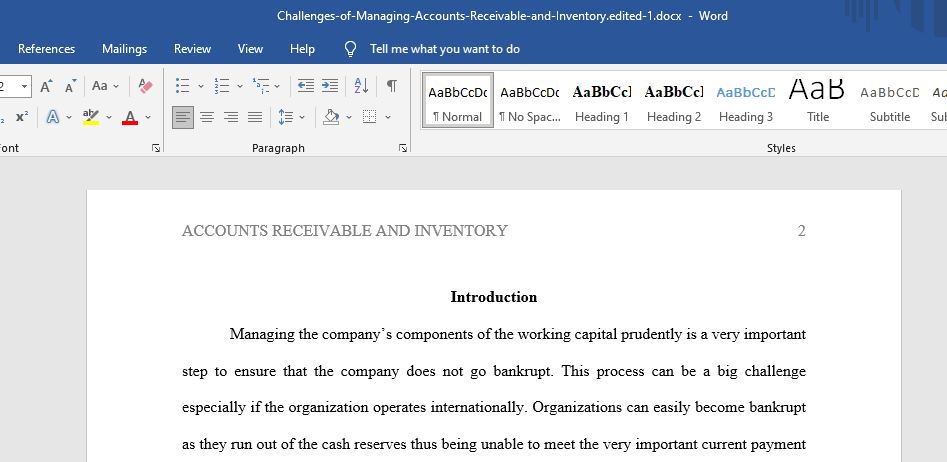Open the Review ribbon tab
The image size is (947, 462).
[x=193, y=49]
